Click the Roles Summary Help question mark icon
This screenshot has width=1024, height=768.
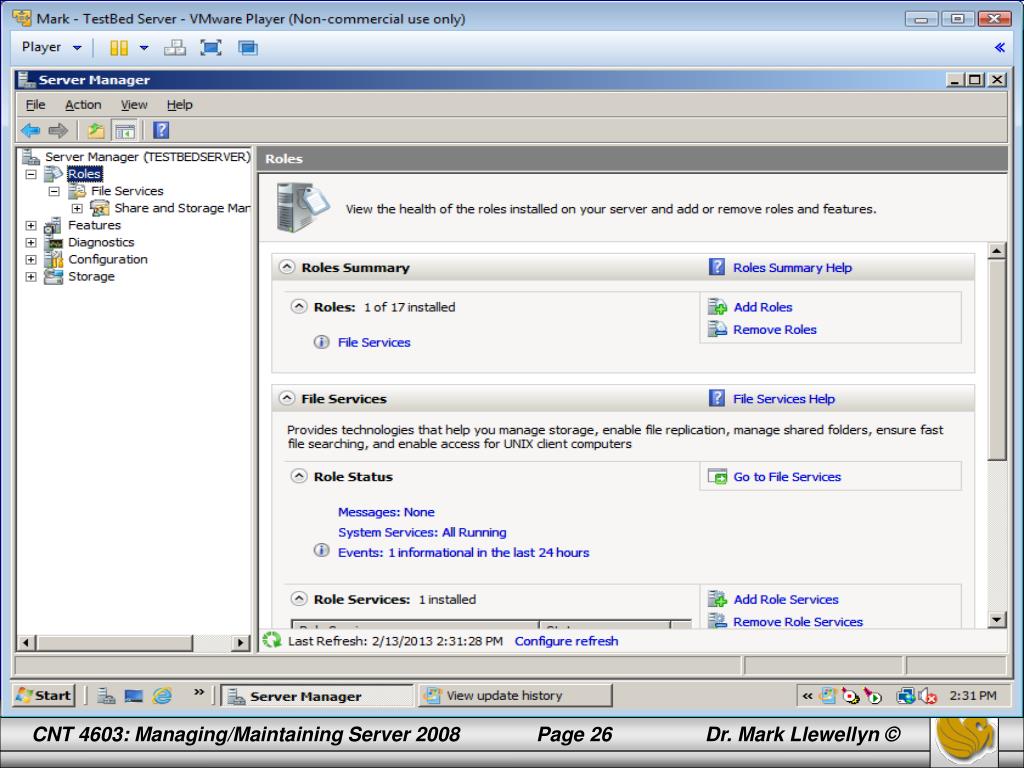(x=716, y=267)
